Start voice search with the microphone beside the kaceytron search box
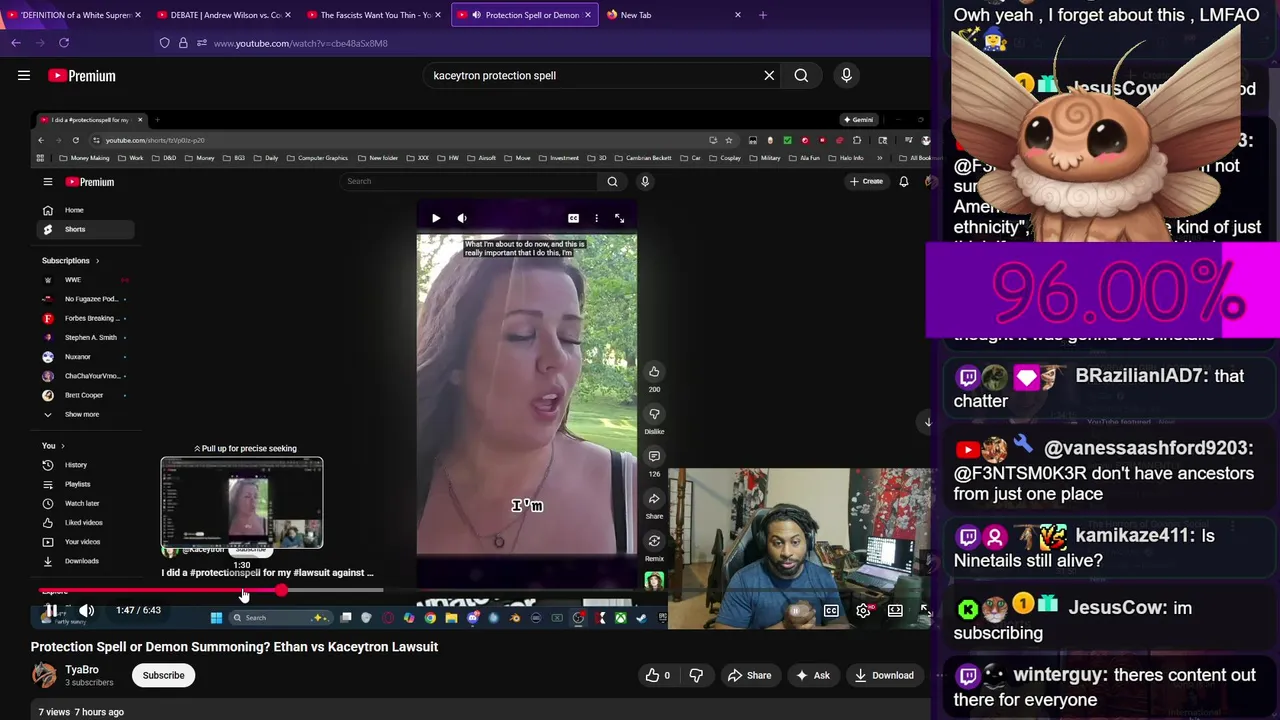 (846, 75)
